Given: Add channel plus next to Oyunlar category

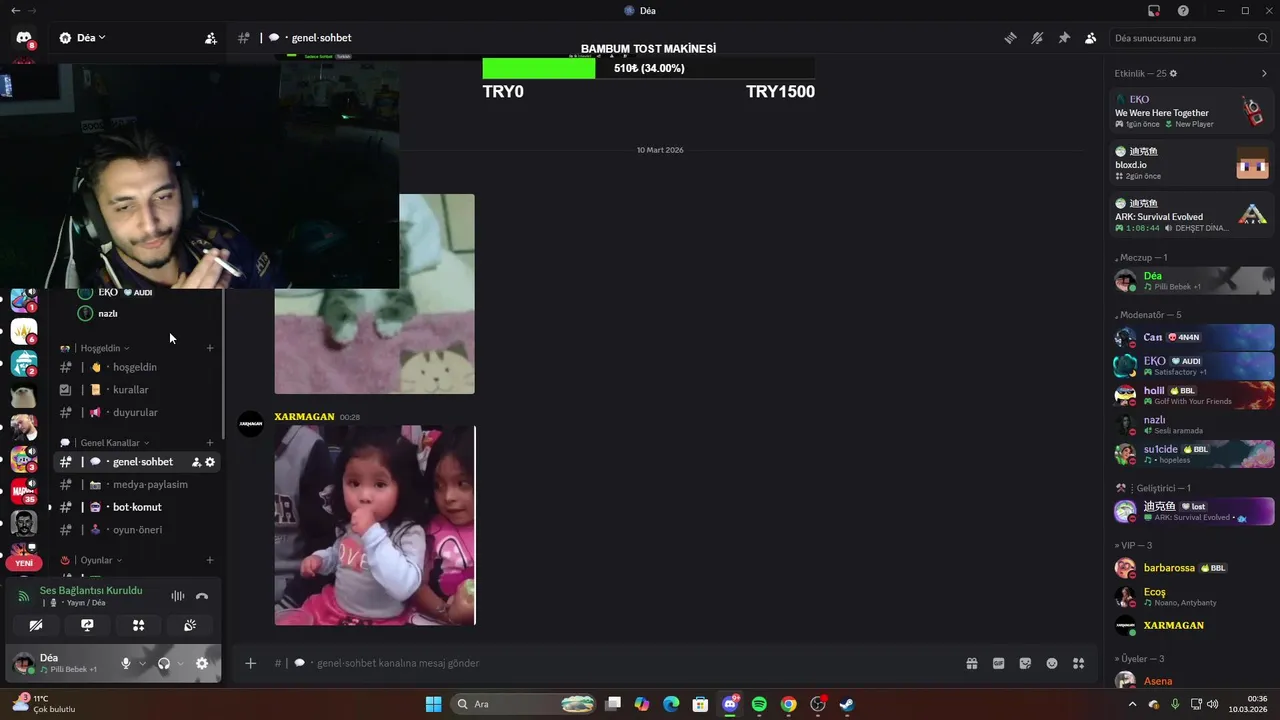Looking at the screenshot, I should tap(210, 561).
